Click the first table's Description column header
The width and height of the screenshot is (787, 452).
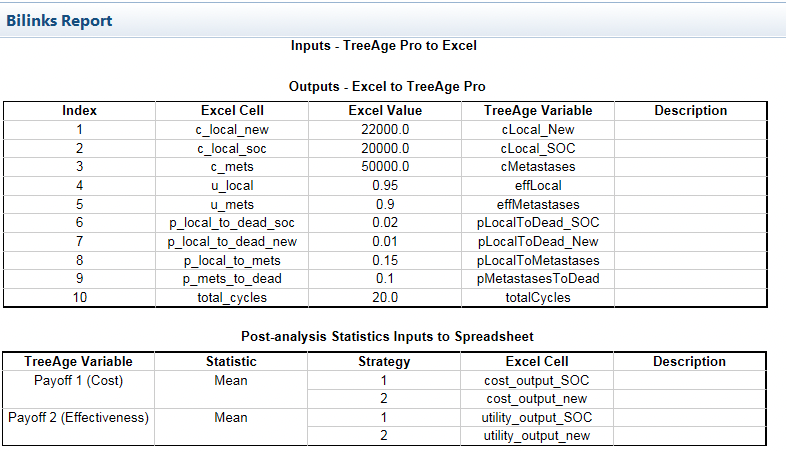point(690,111)
